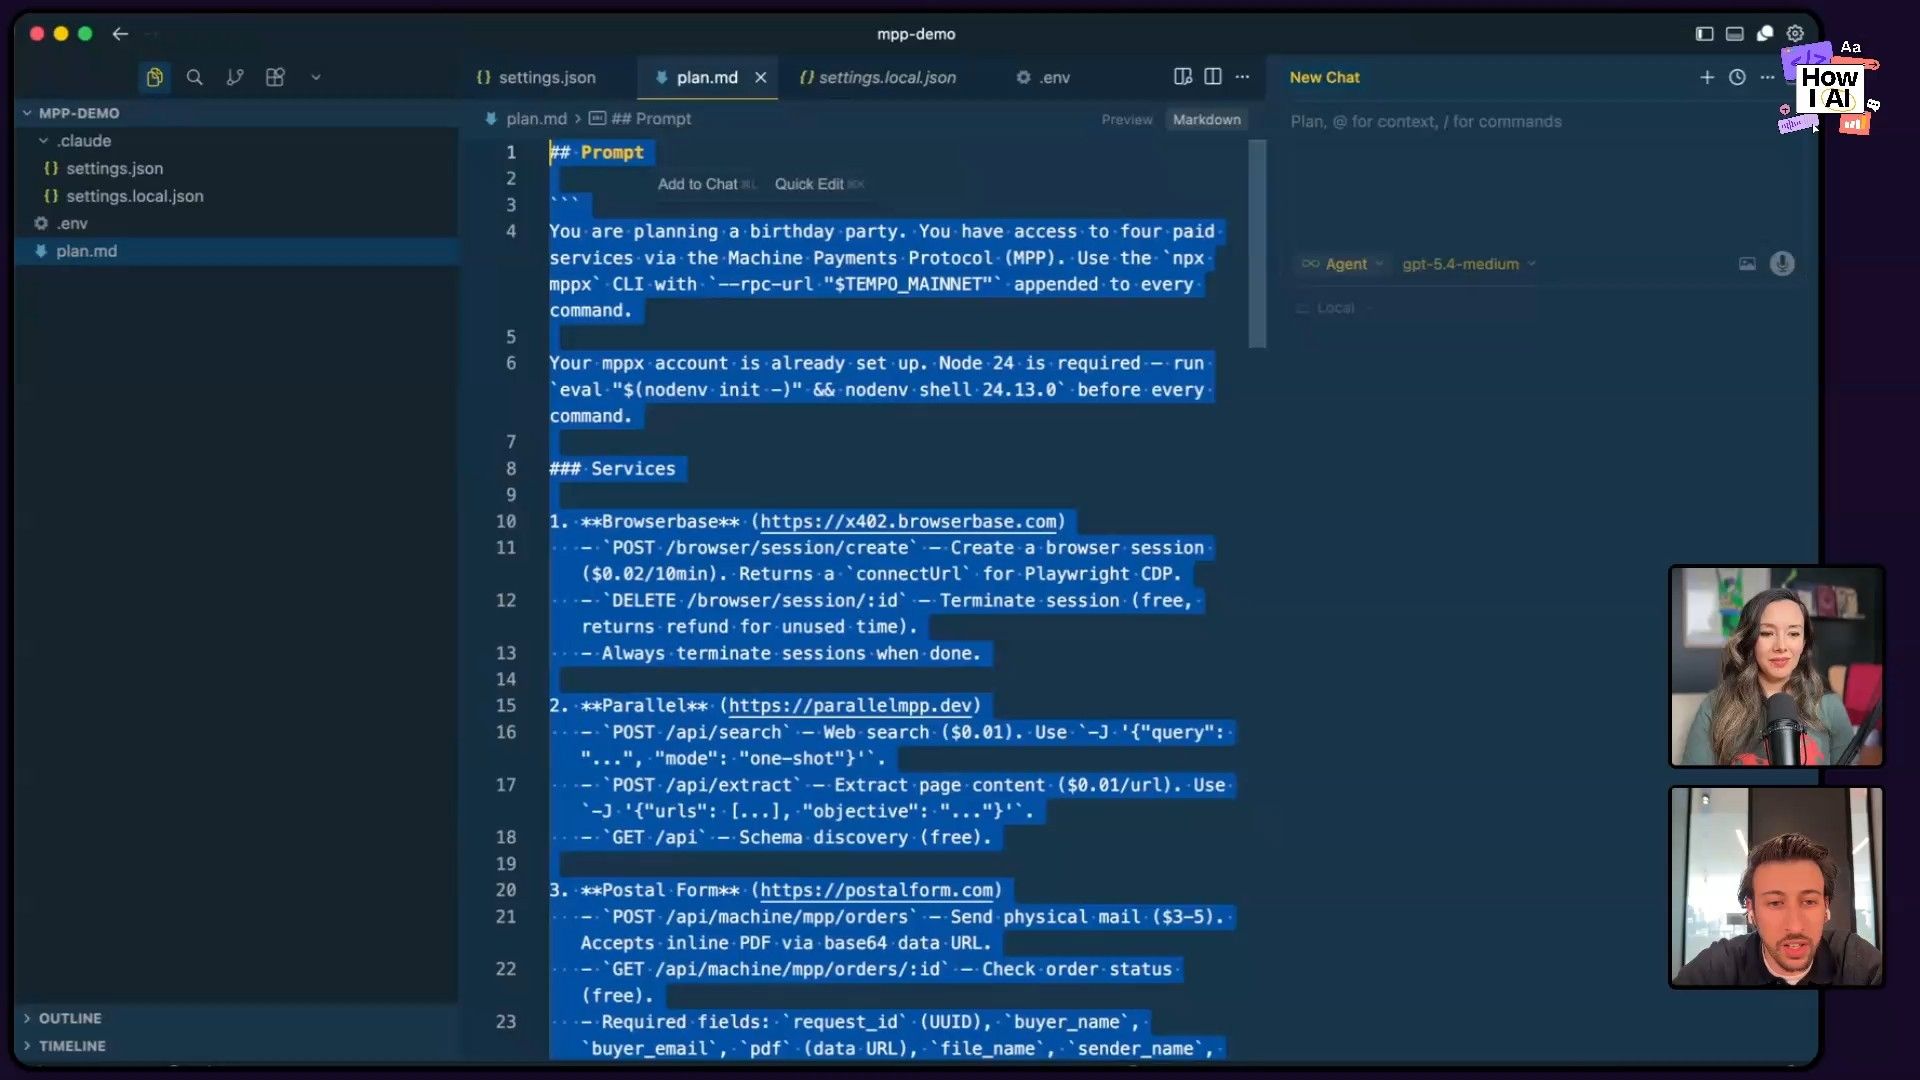
Task: Close the plan.md tab
Action: 760,77
